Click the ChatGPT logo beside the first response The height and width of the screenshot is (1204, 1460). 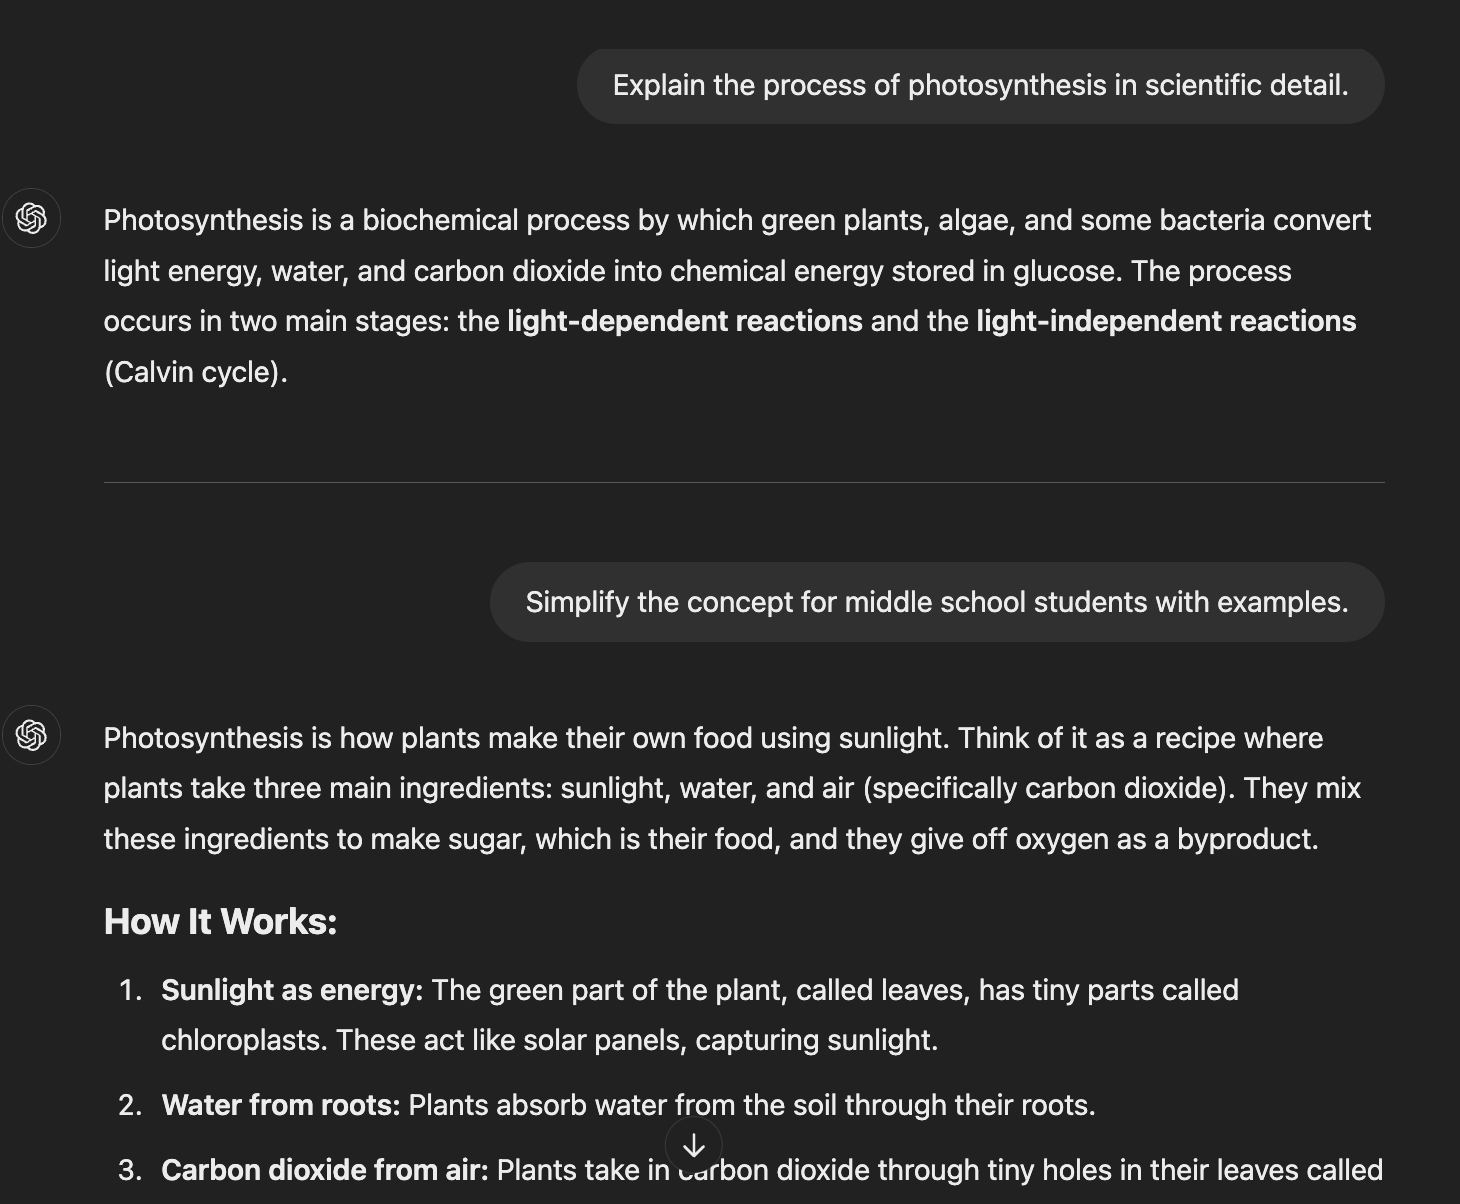32,218
